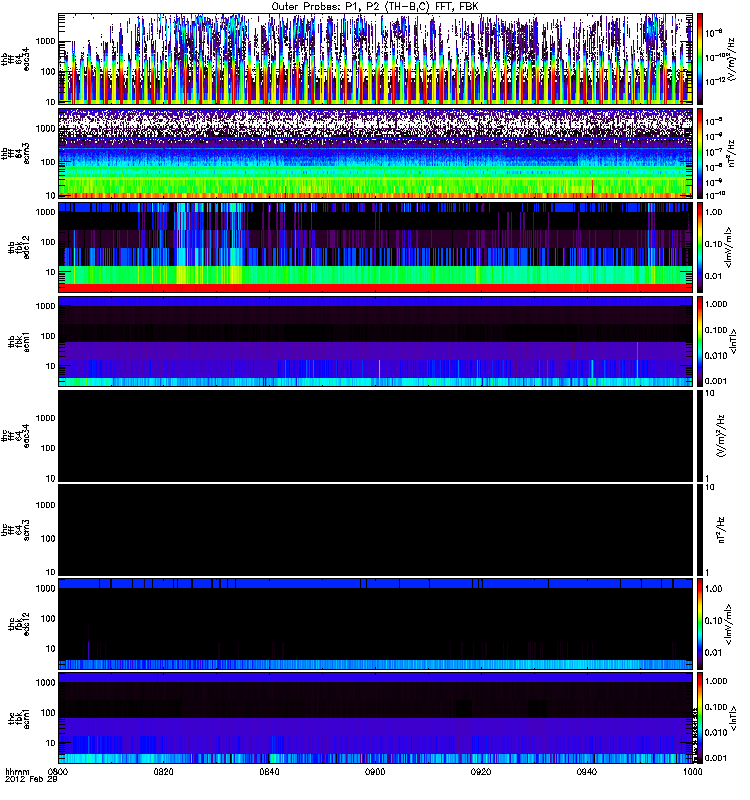Click the color bar beside thb edc34 spectrogram

(x=700, y=58)
